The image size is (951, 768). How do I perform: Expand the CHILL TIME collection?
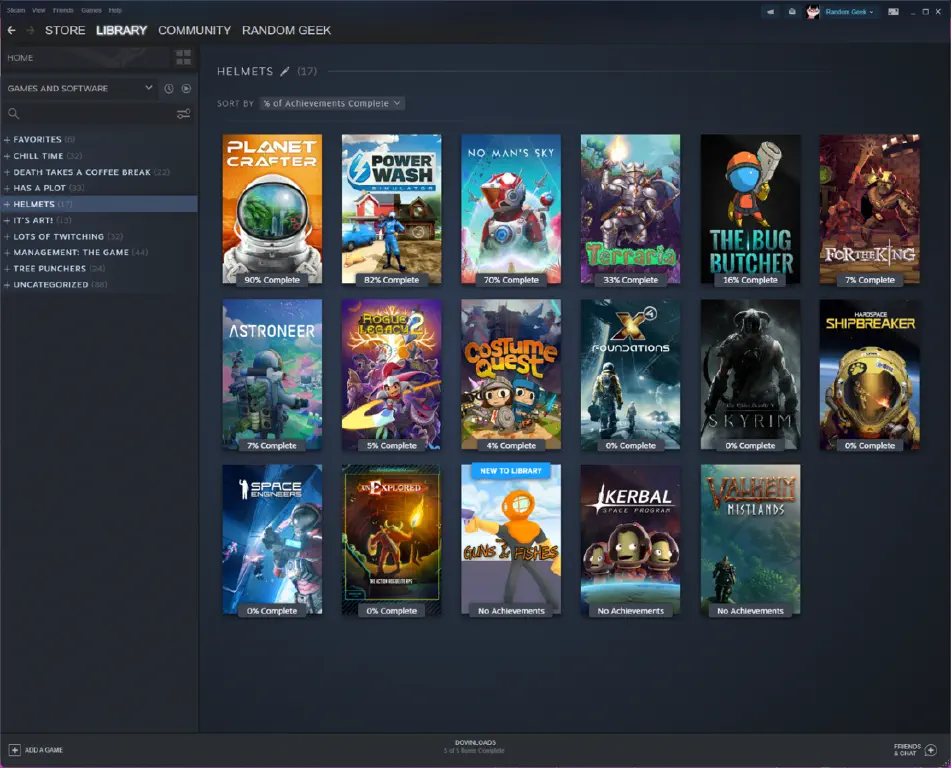9,155
